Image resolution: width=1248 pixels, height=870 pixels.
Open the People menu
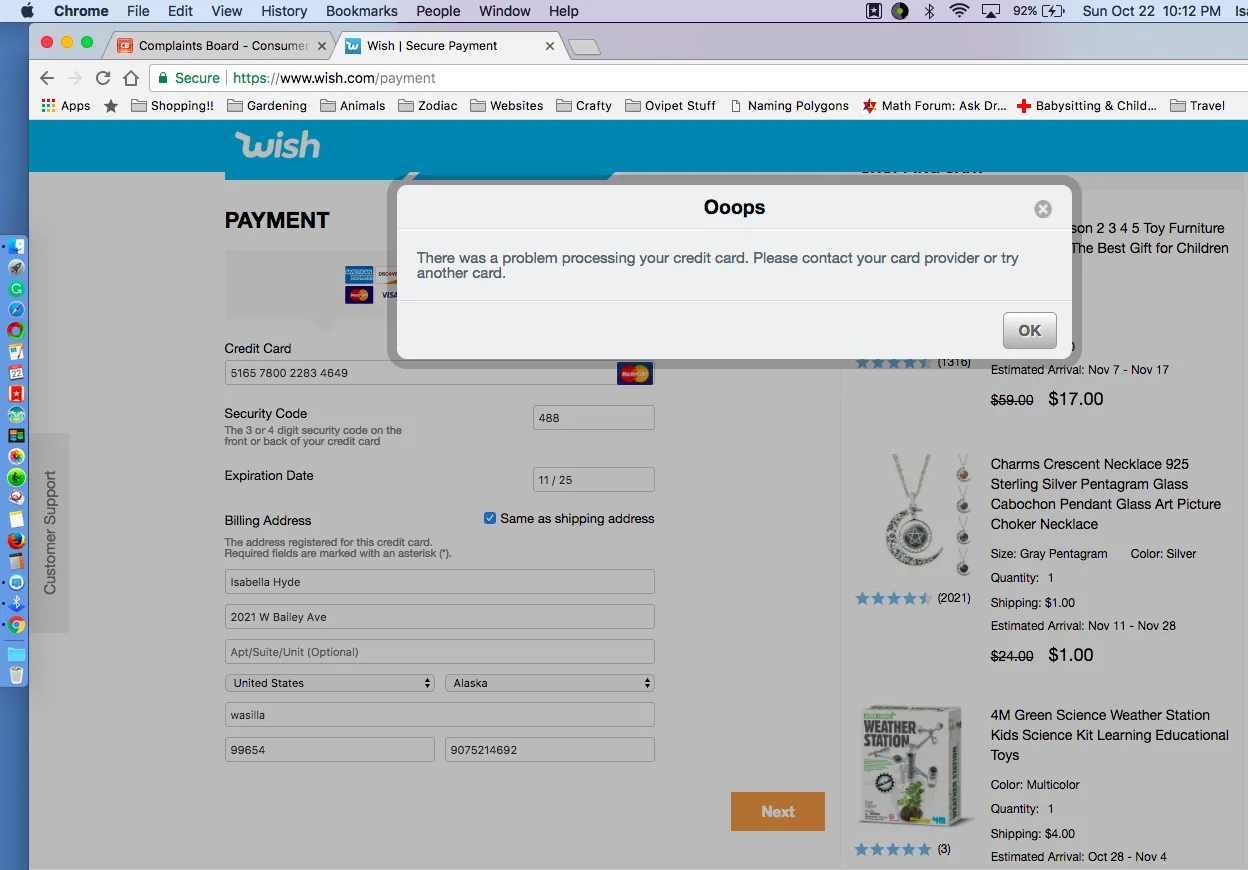coord(438,11)
